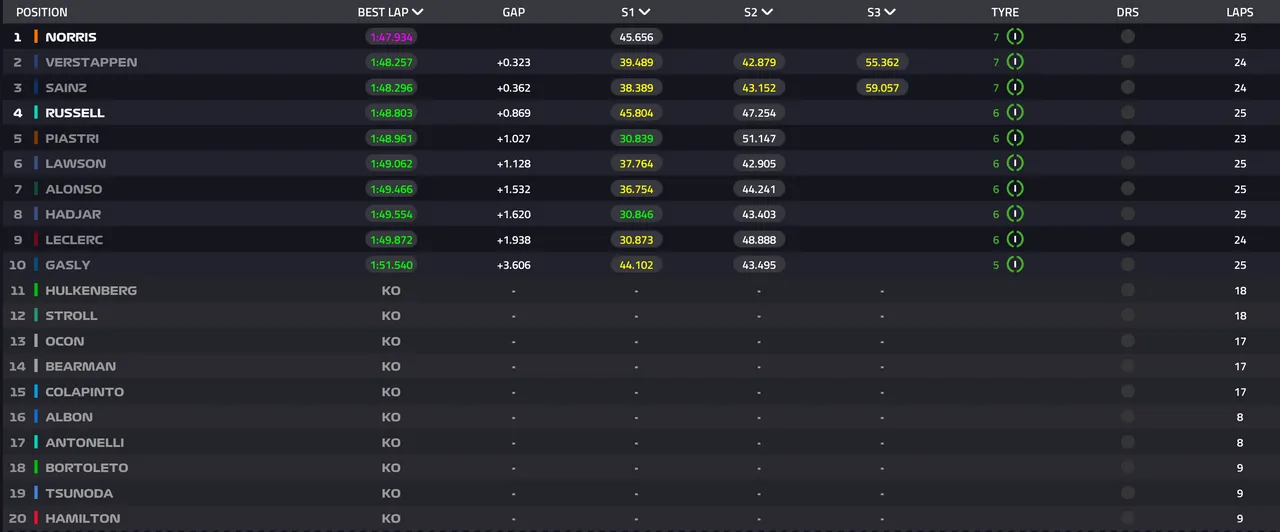Click Lawson's tyre compound icon
The image size is (1280, 532).
(1015, 163)
